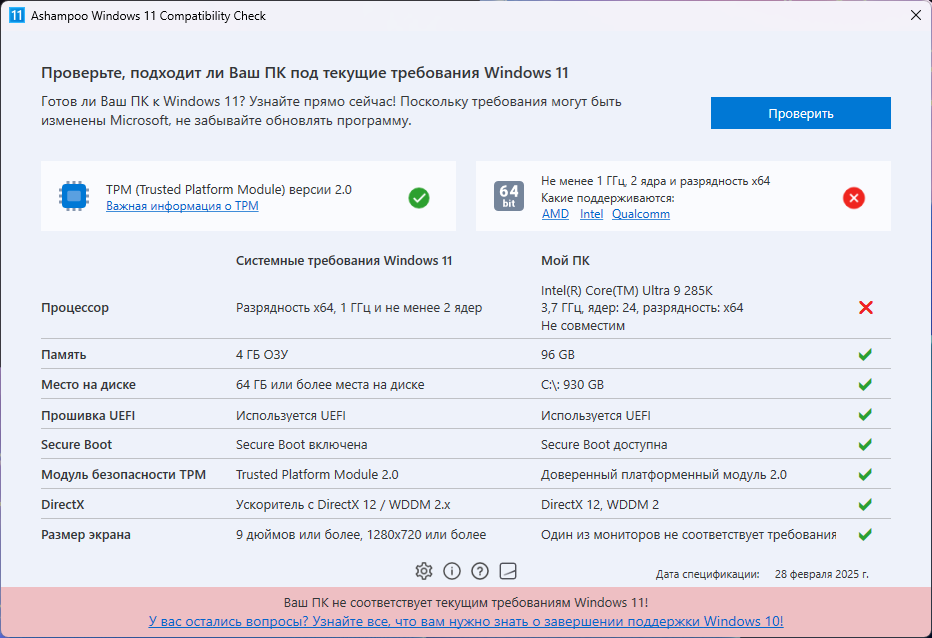Click the red circle X processor status icon
The width and height of the screenshot is (932, 638).
pyautogui.click(x=854, y=198)
